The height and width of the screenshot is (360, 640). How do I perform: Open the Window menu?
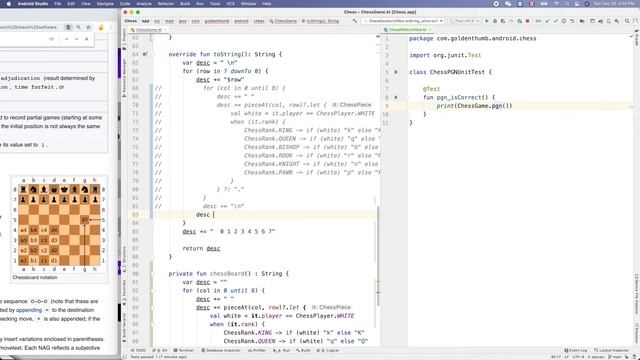[248, 4]
